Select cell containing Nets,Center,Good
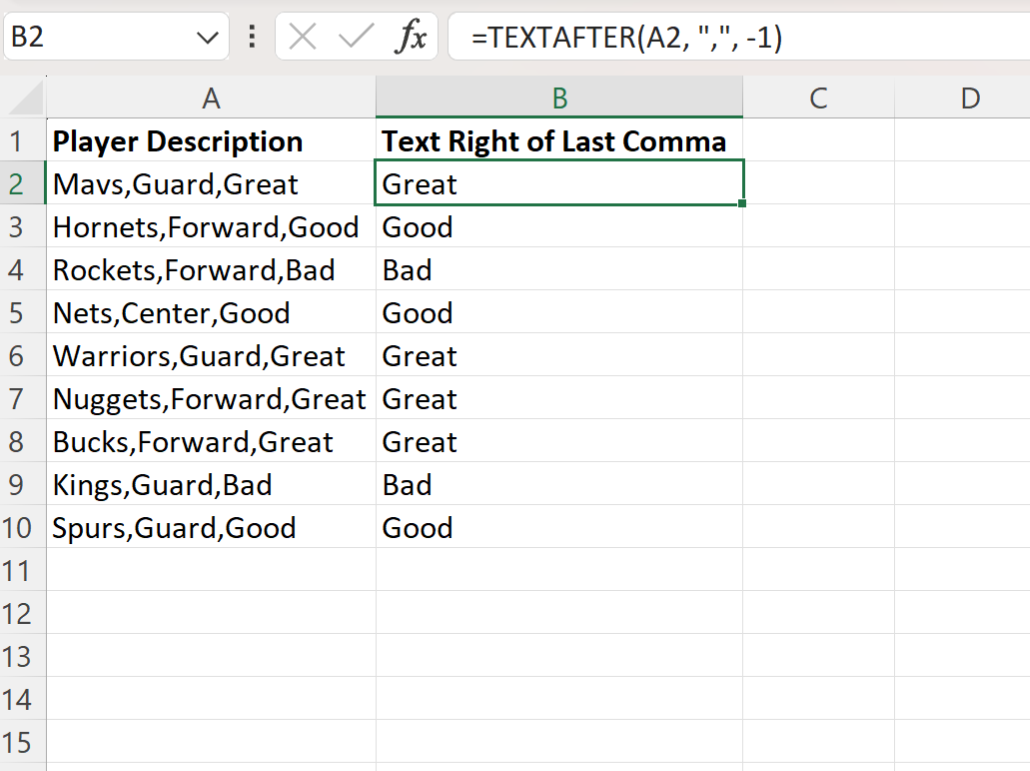Image resolution: width=1030 pixels, height=771 pixels. [x=211, y=313]
